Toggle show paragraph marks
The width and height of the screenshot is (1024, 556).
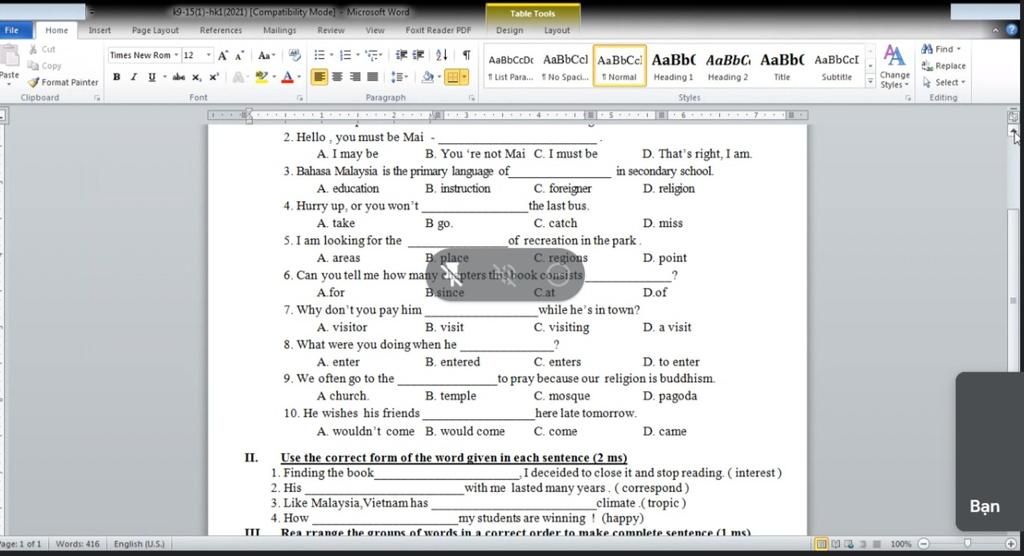coord(466,56)
